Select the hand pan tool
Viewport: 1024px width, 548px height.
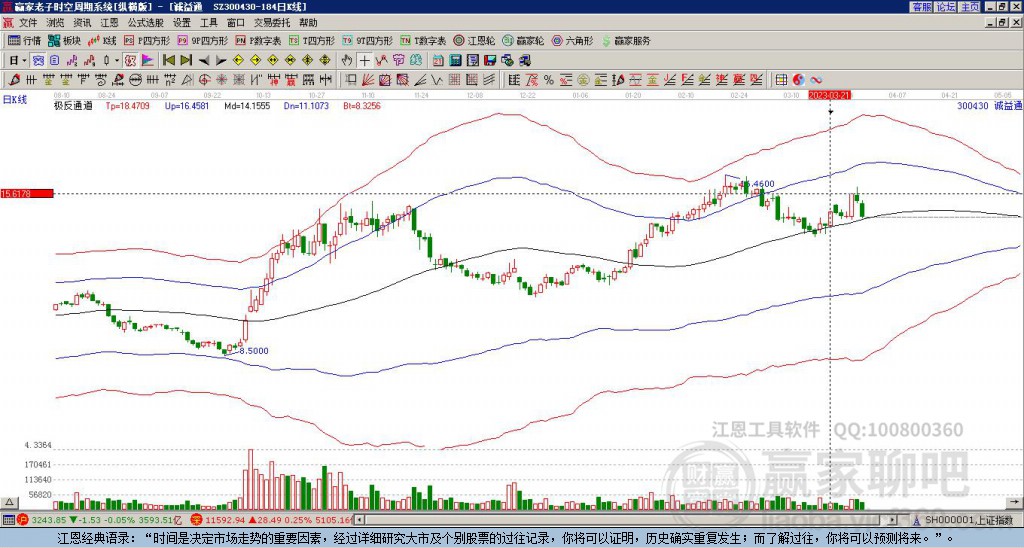(x=347, y=60)
